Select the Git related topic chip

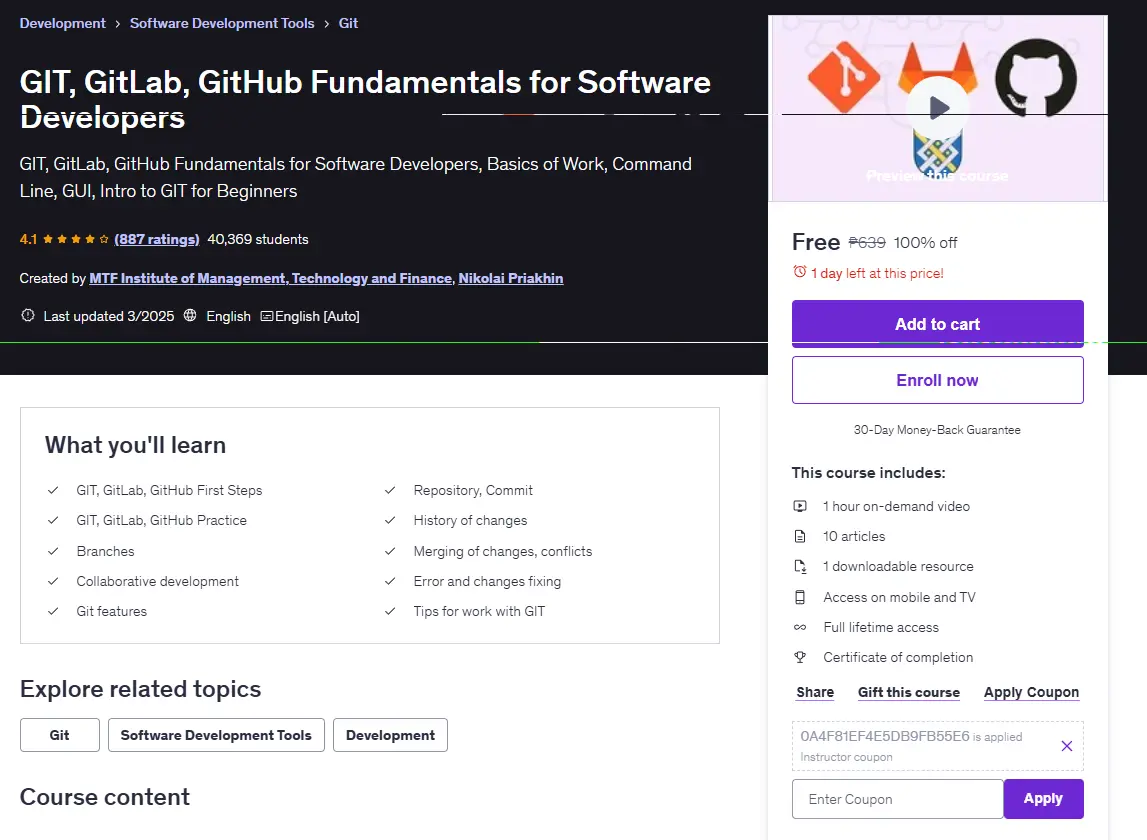pyautogui.click(x=60, y=735)
